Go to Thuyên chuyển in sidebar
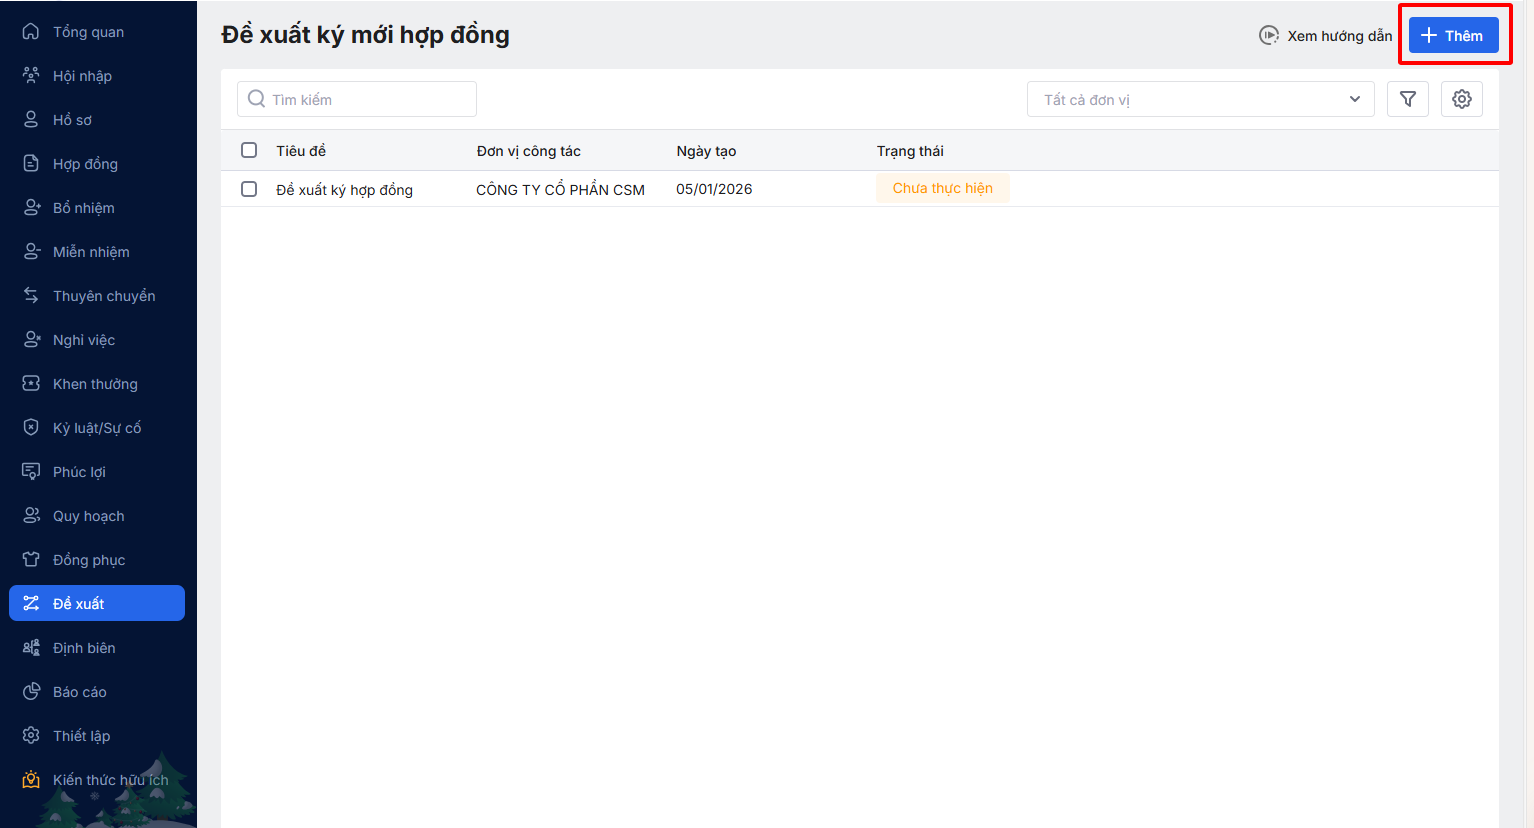The height and width of the screenshot is (828, 1534). coord(103,296)
